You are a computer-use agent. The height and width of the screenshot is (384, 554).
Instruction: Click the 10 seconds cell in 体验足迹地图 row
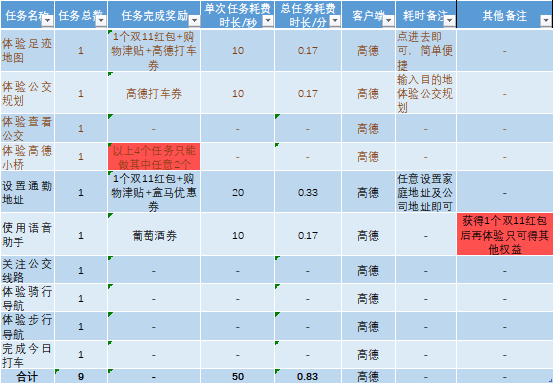click(238, 51)
